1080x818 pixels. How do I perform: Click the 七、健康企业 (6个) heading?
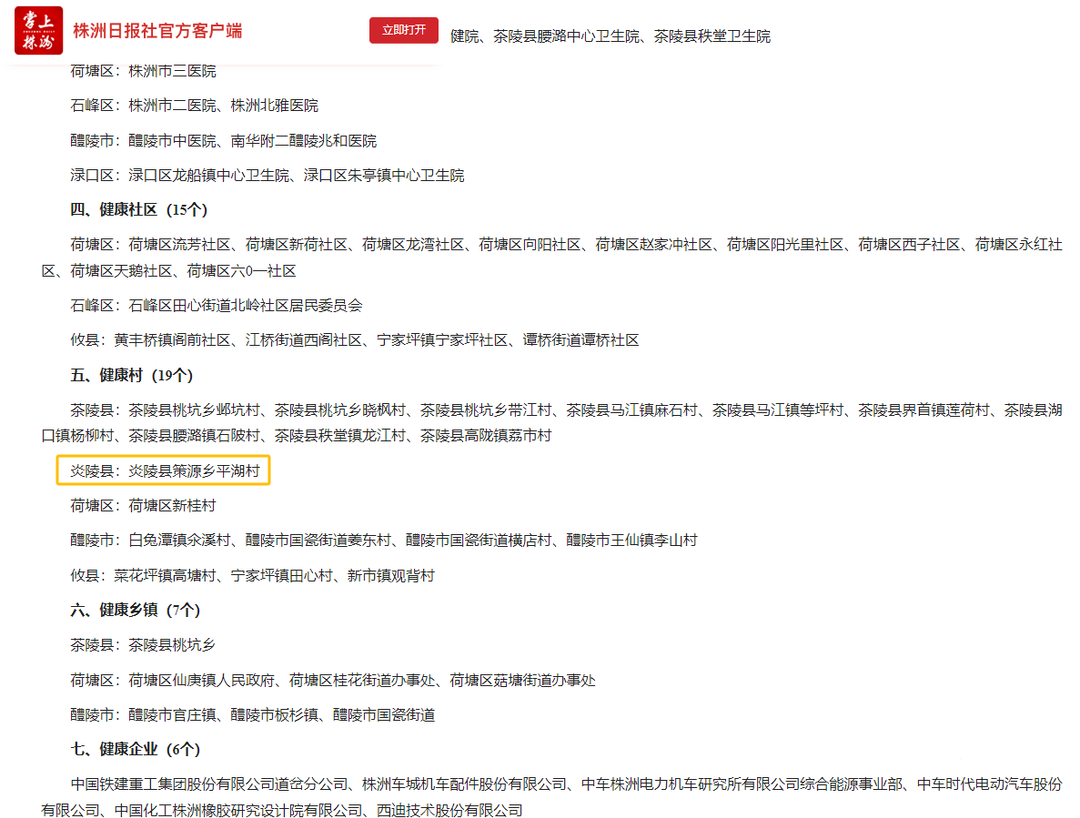click(x=135, y=749)
